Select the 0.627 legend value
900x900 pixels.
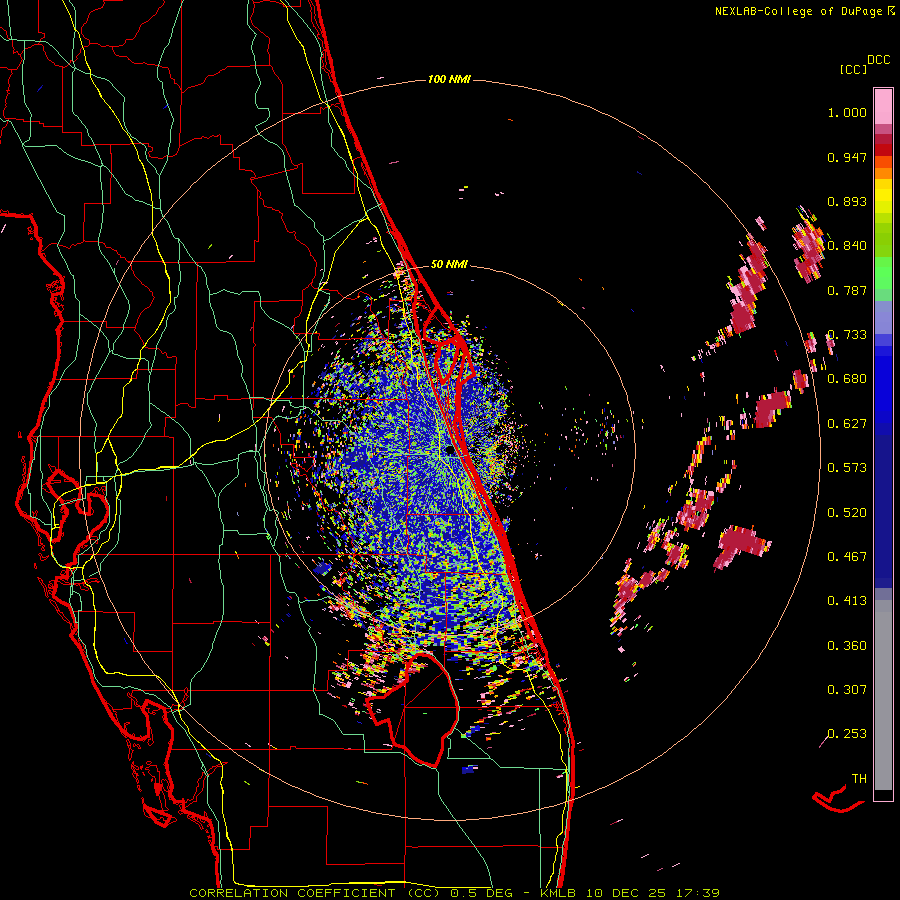[x=847, y=424]
